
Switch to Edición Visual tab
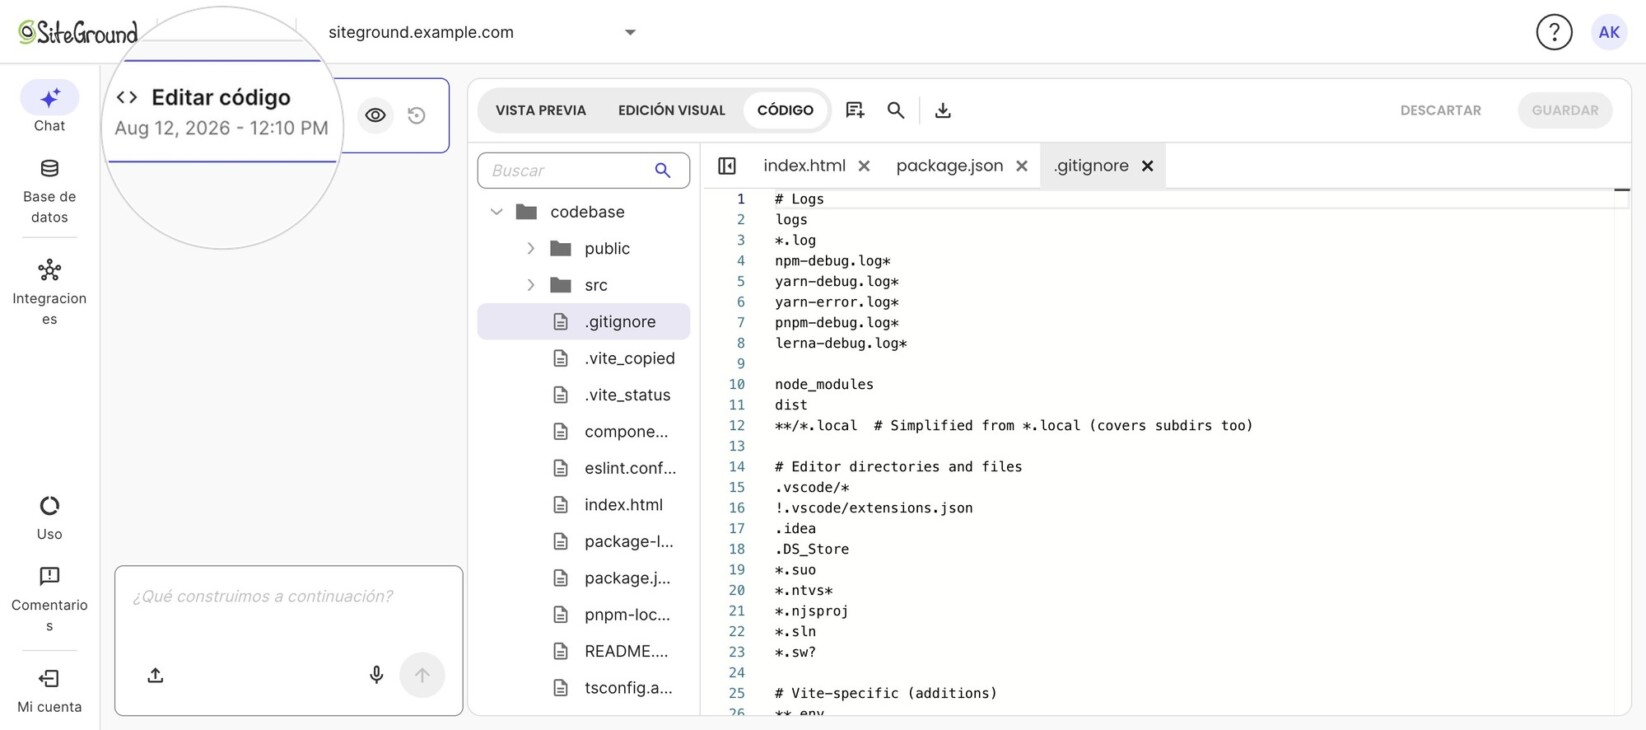tap(672, 110)
